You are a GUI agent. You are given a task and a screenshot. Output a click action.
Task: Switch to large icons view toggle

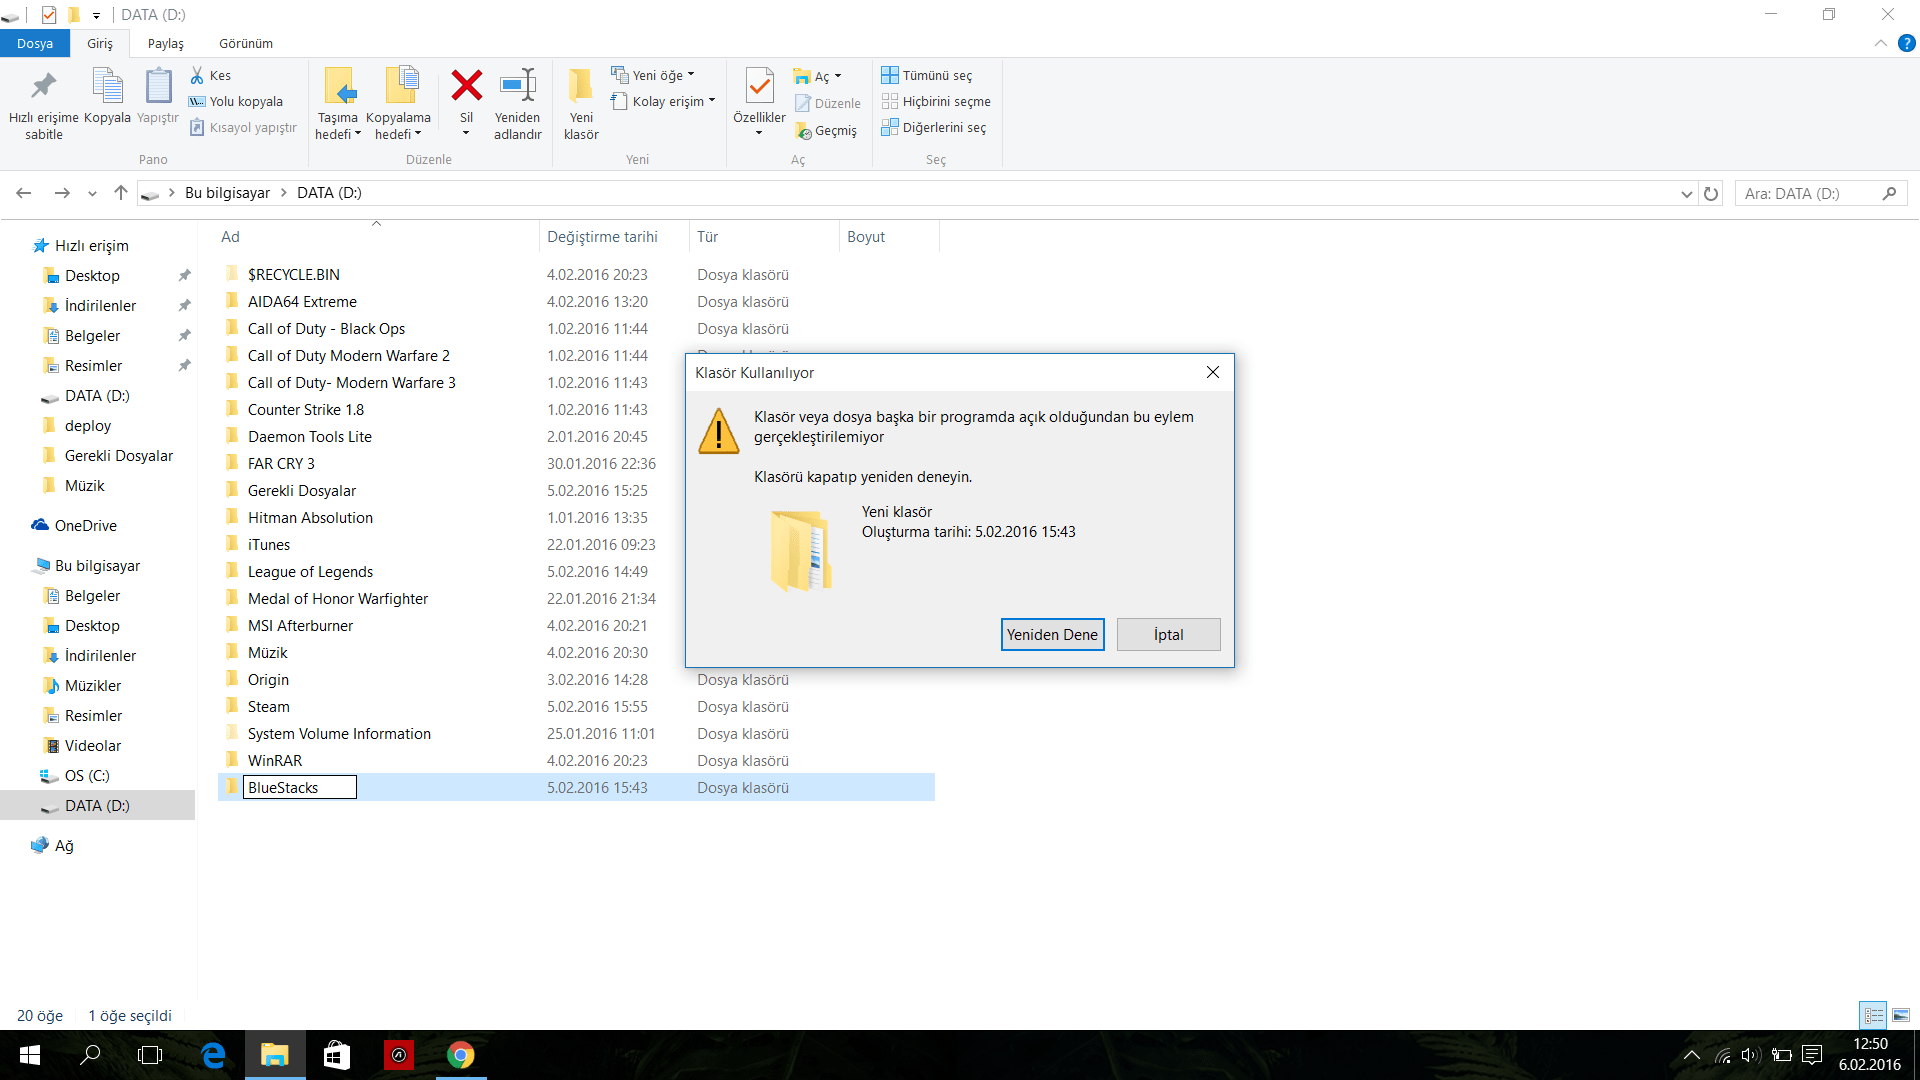coord(1901,1015)
